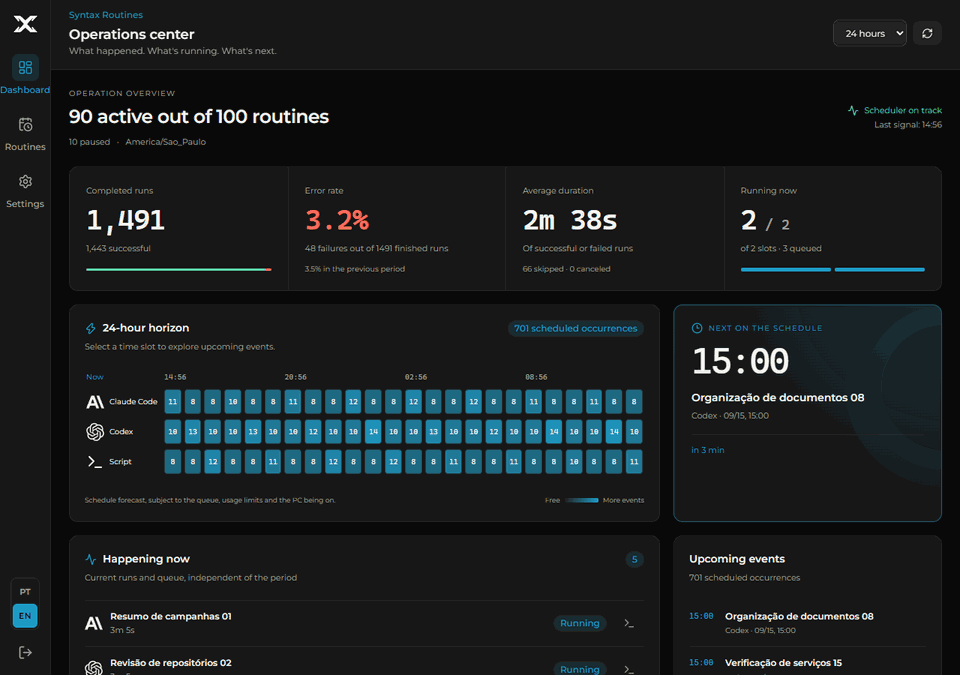The width and height of the screenshot is (960, 675).
Task: Click the 'Scheduler on track' status text
Action: point(903,110)
